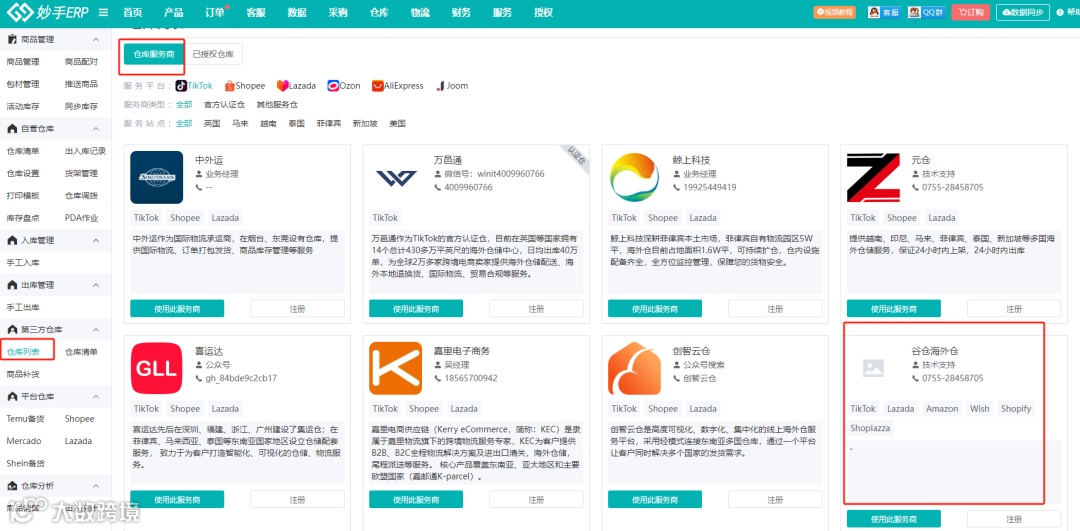Click the AliExpress platform filter icon
Image resolution: width=1080 pixels, height=531 pixels.
coord(377,85)
